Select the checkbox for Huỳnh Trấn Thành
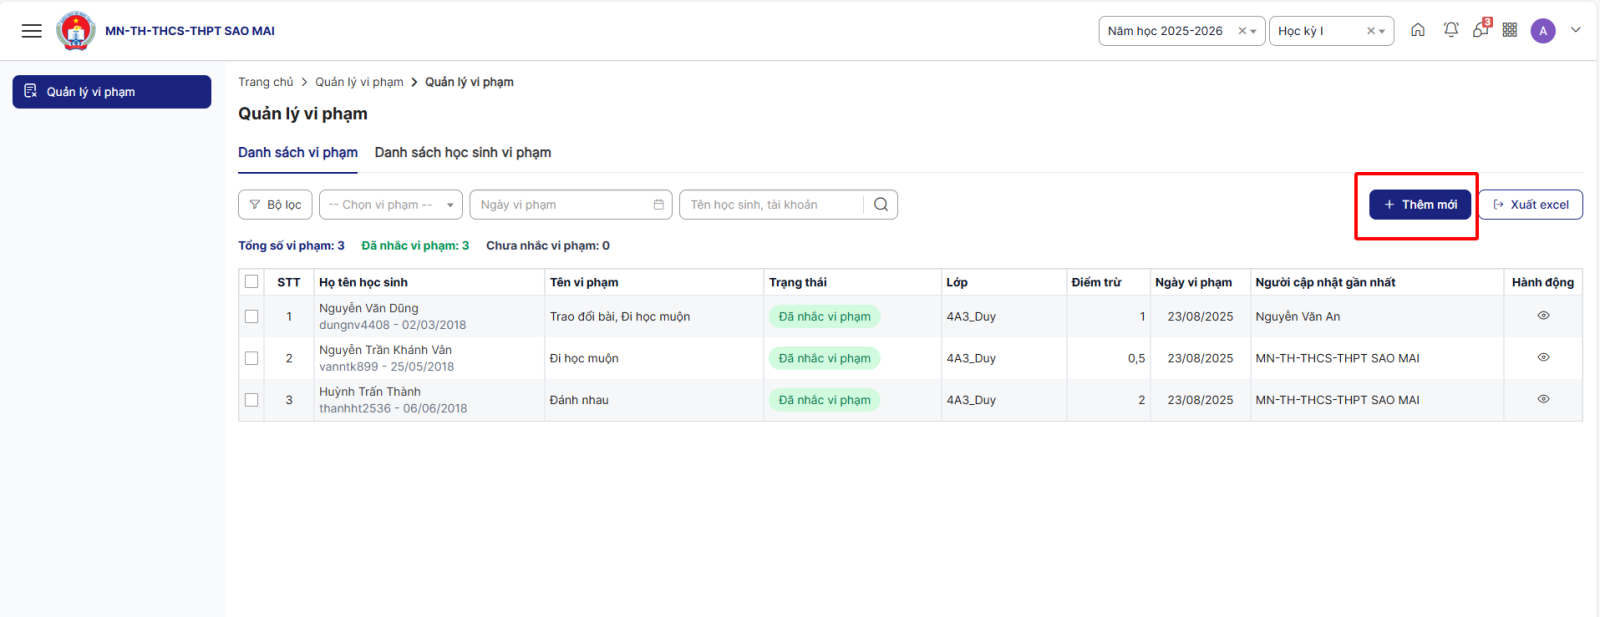1600x617 pixels. click(252, 400)
